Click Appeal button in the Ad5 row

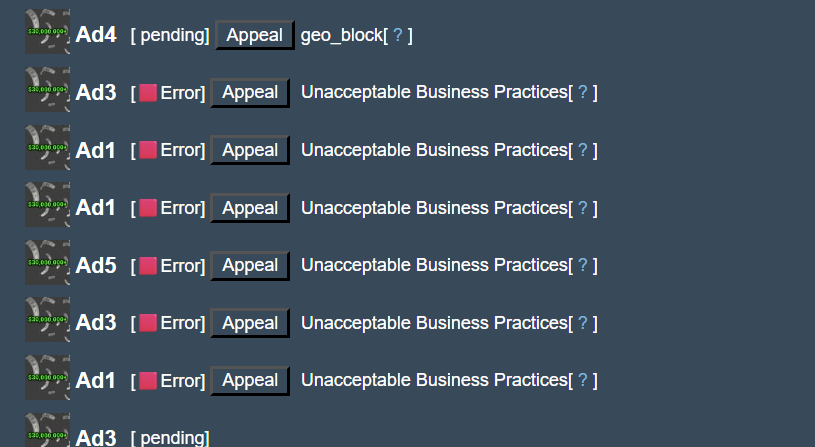[x=250, y=266]
